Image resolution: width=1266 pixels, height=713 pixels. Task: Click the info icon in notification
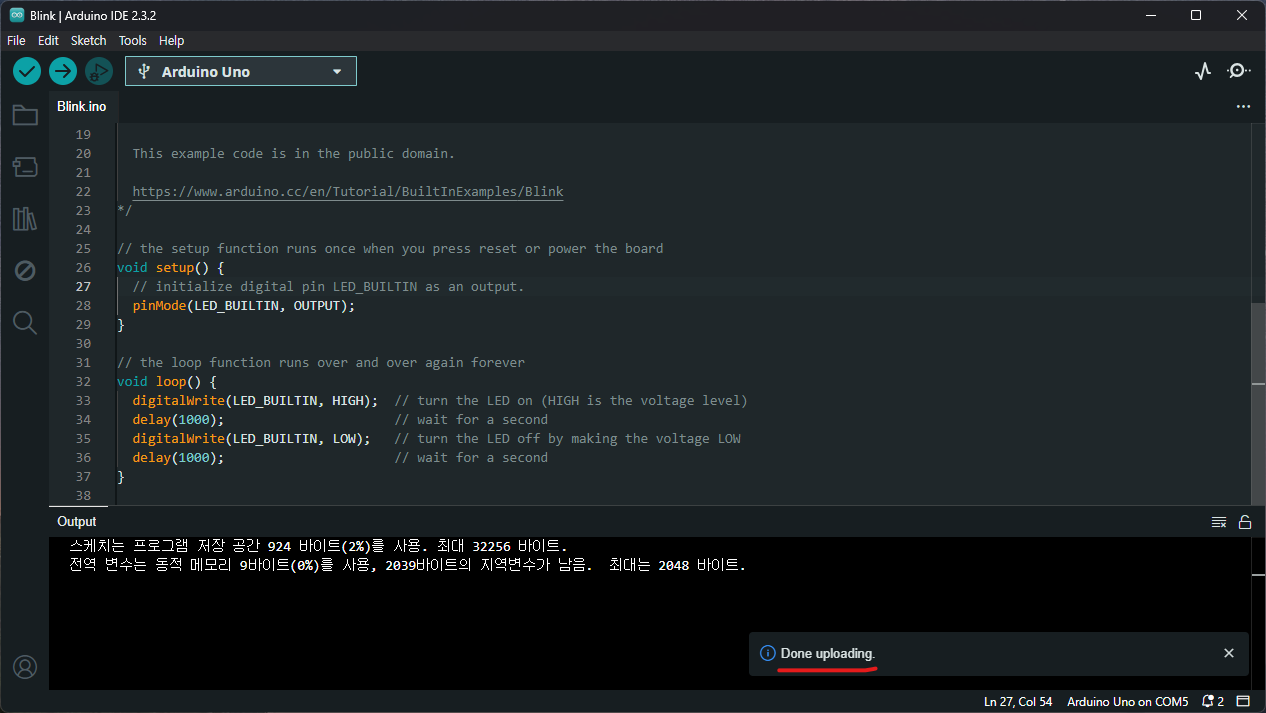[768, 653]
